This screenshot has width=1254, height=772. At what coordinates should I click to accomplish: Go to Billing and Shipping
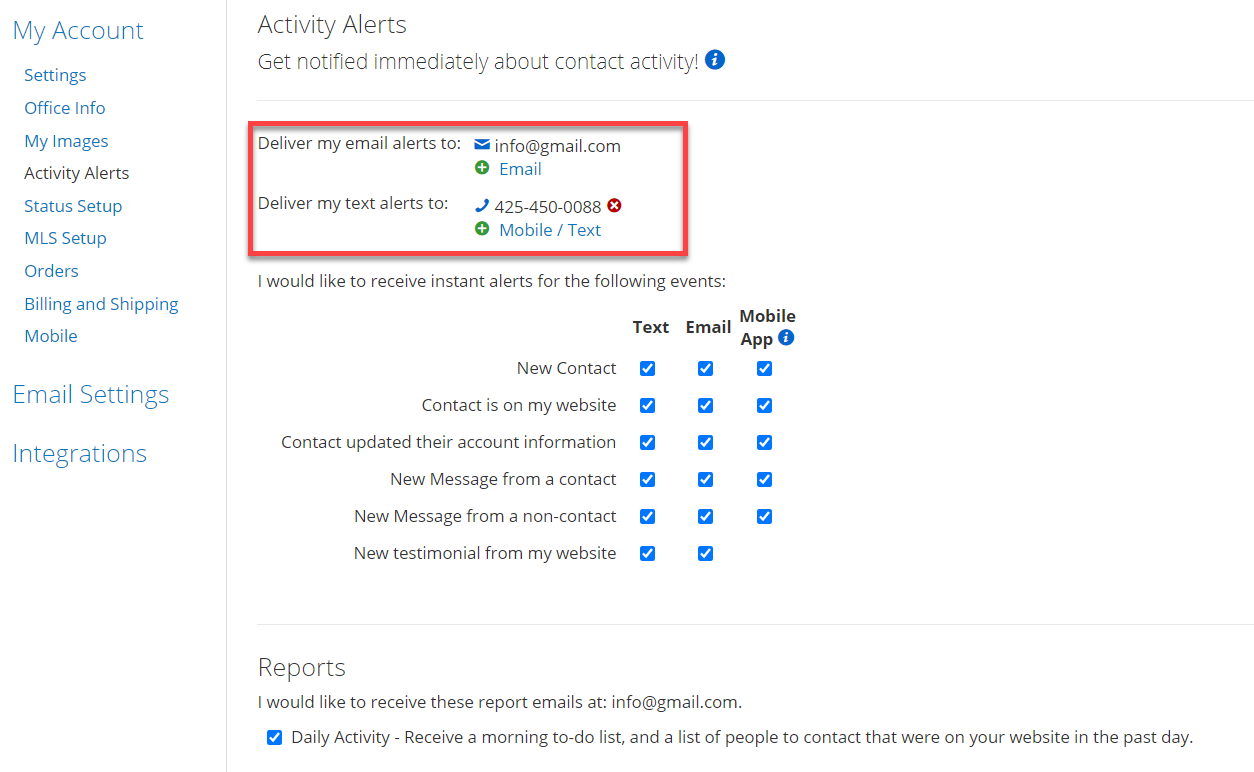(x=101, y=304)
